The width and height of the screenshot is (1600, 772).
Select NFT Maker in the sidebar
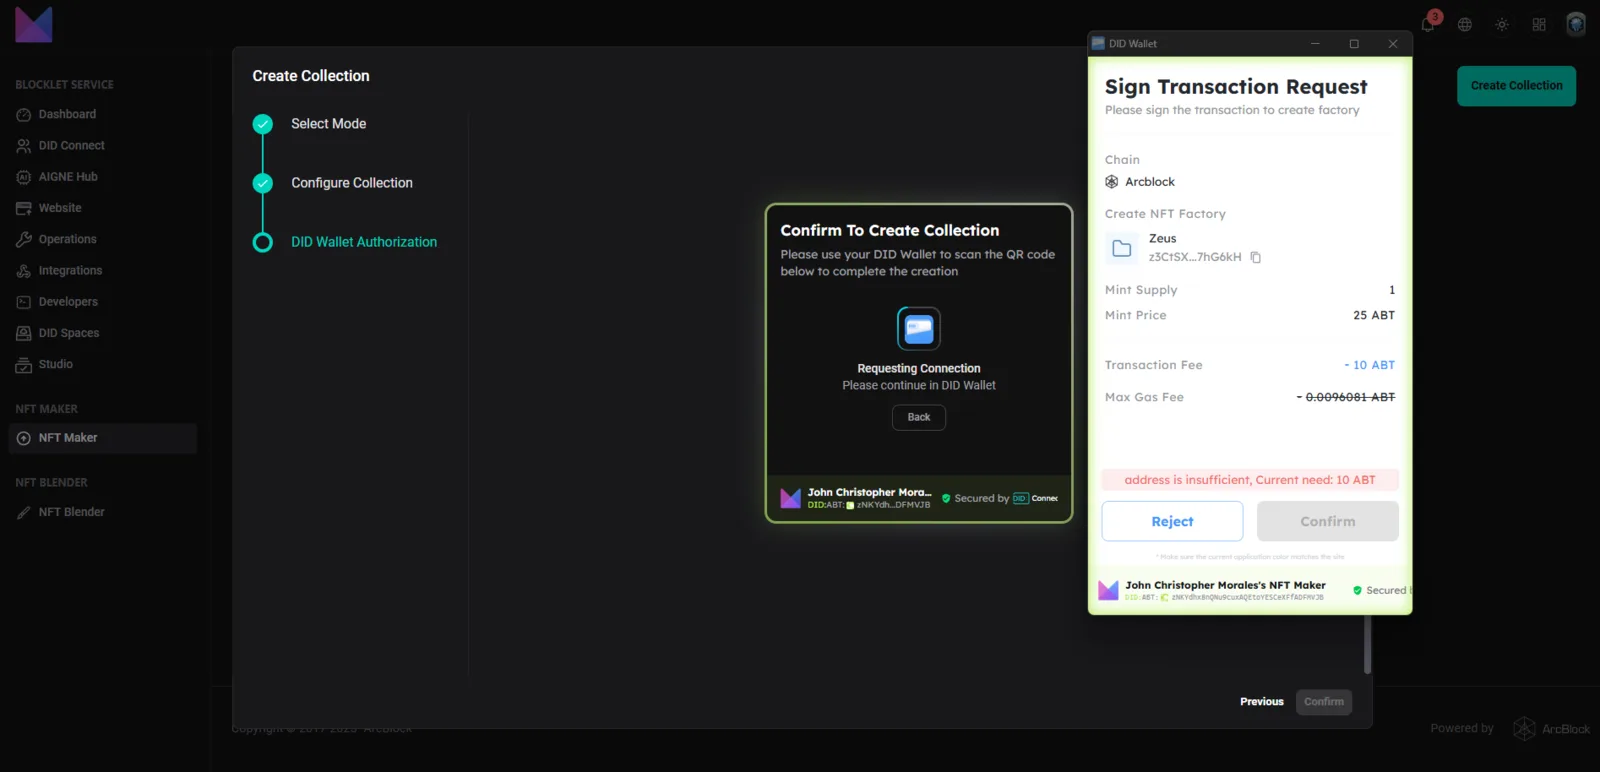(x=103, y=438)
